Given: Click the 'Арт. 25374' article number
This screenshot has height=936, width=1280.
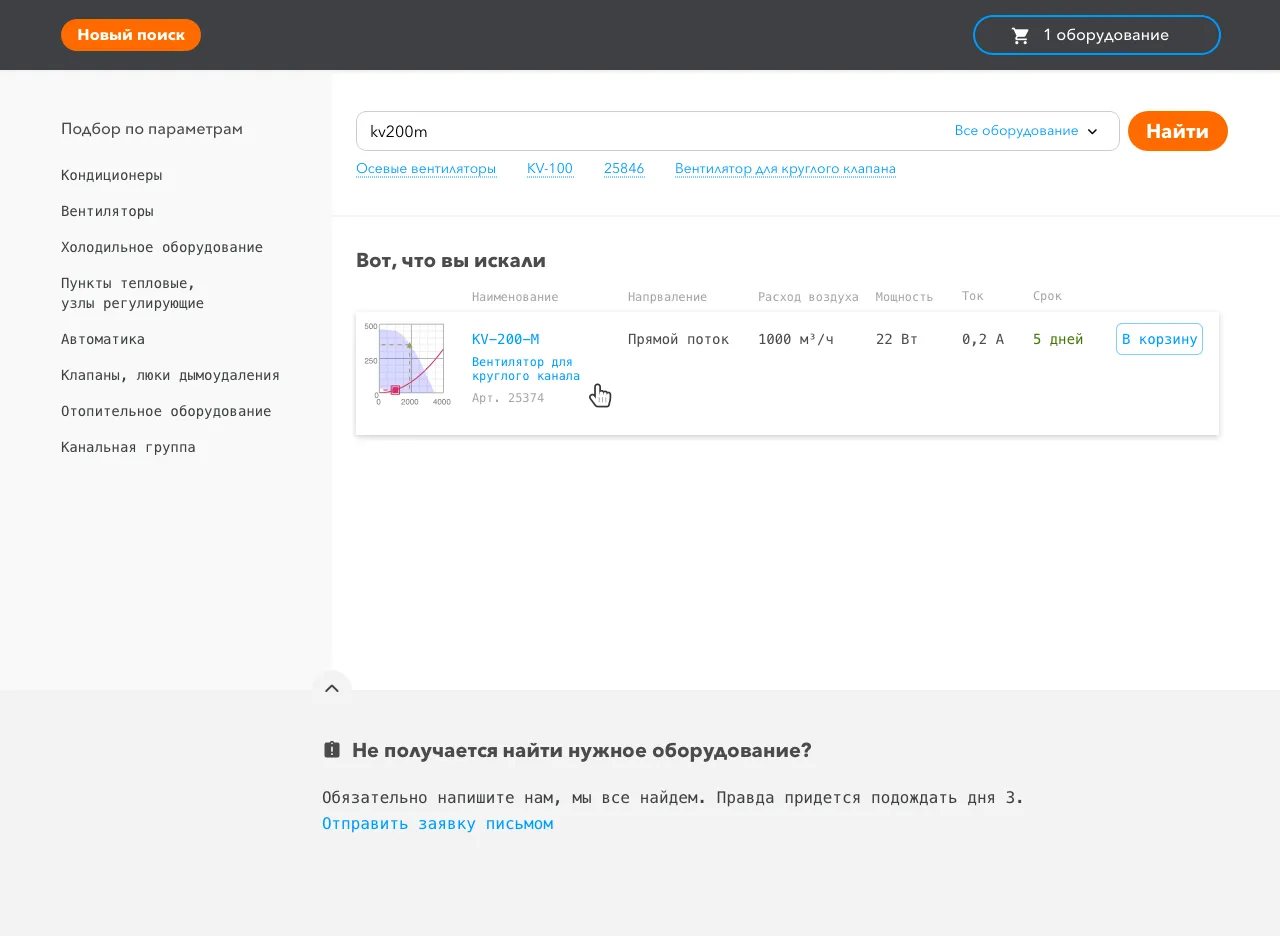Looking at the screenshot, I should click(508, 398).
